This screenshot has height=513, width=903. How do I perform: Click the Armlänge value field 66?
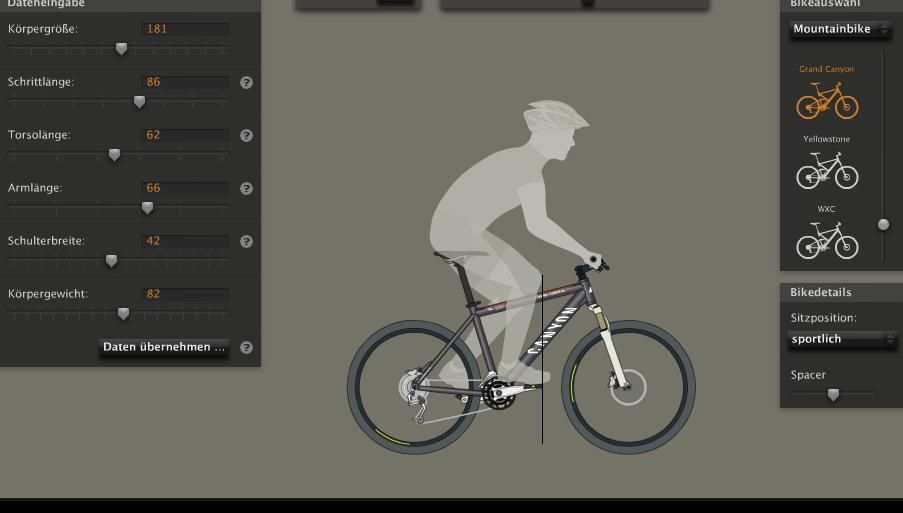point(185,188)
